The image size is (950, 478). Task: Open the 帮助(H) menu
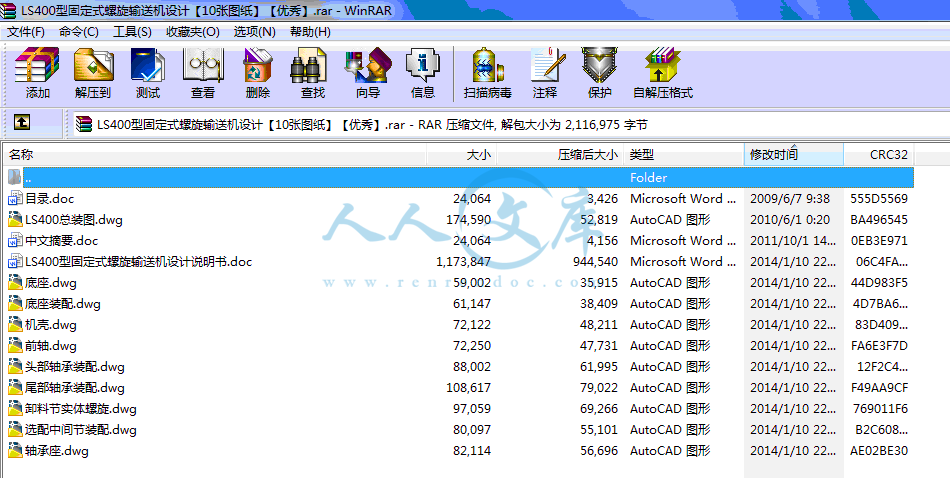point(310,32)
